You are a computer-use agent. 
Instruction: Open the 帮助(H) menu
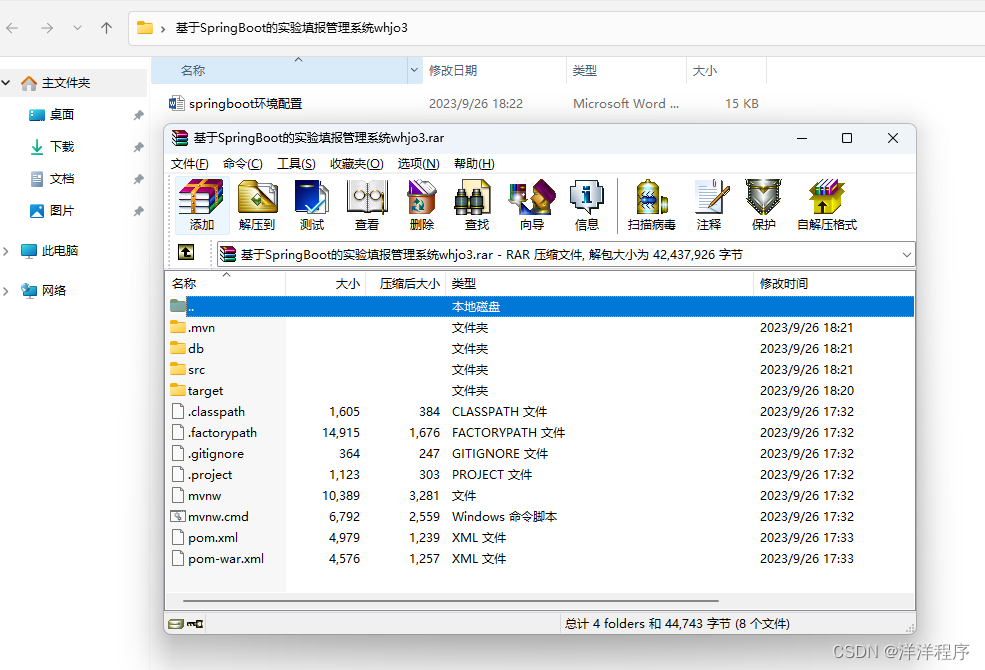tap(474, 163)
